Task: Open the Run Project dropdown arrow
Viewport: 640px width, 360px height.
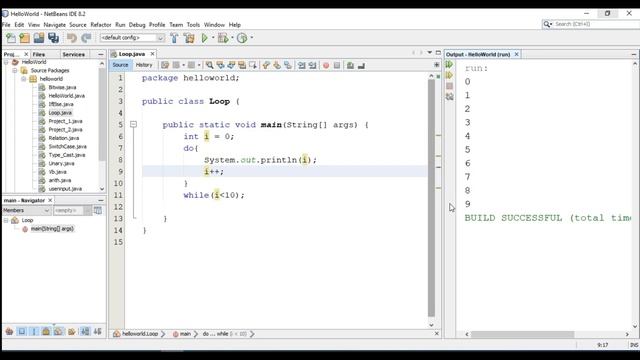Action: coord(213,38)
